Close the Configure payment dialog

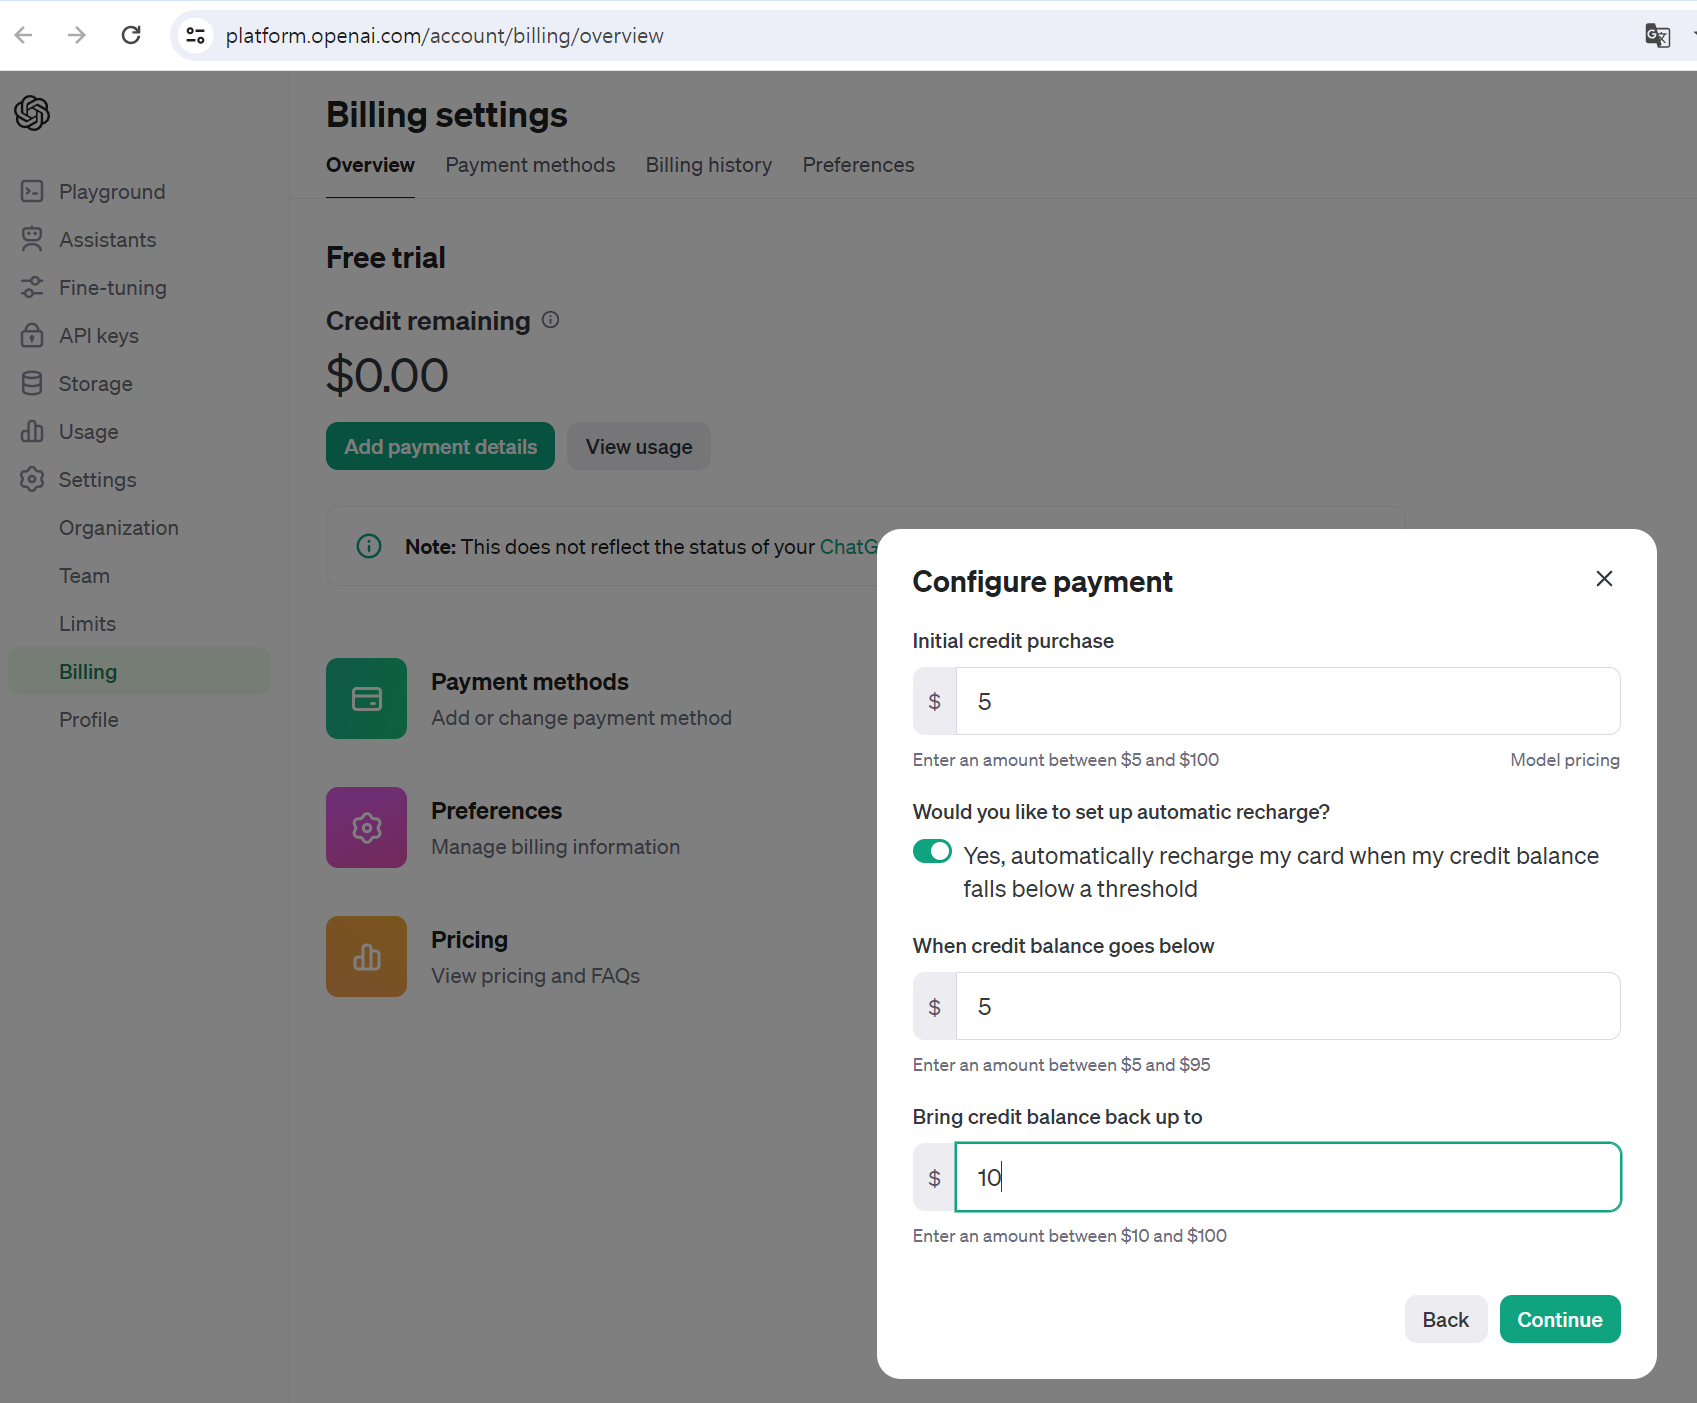coord(1604,579)
